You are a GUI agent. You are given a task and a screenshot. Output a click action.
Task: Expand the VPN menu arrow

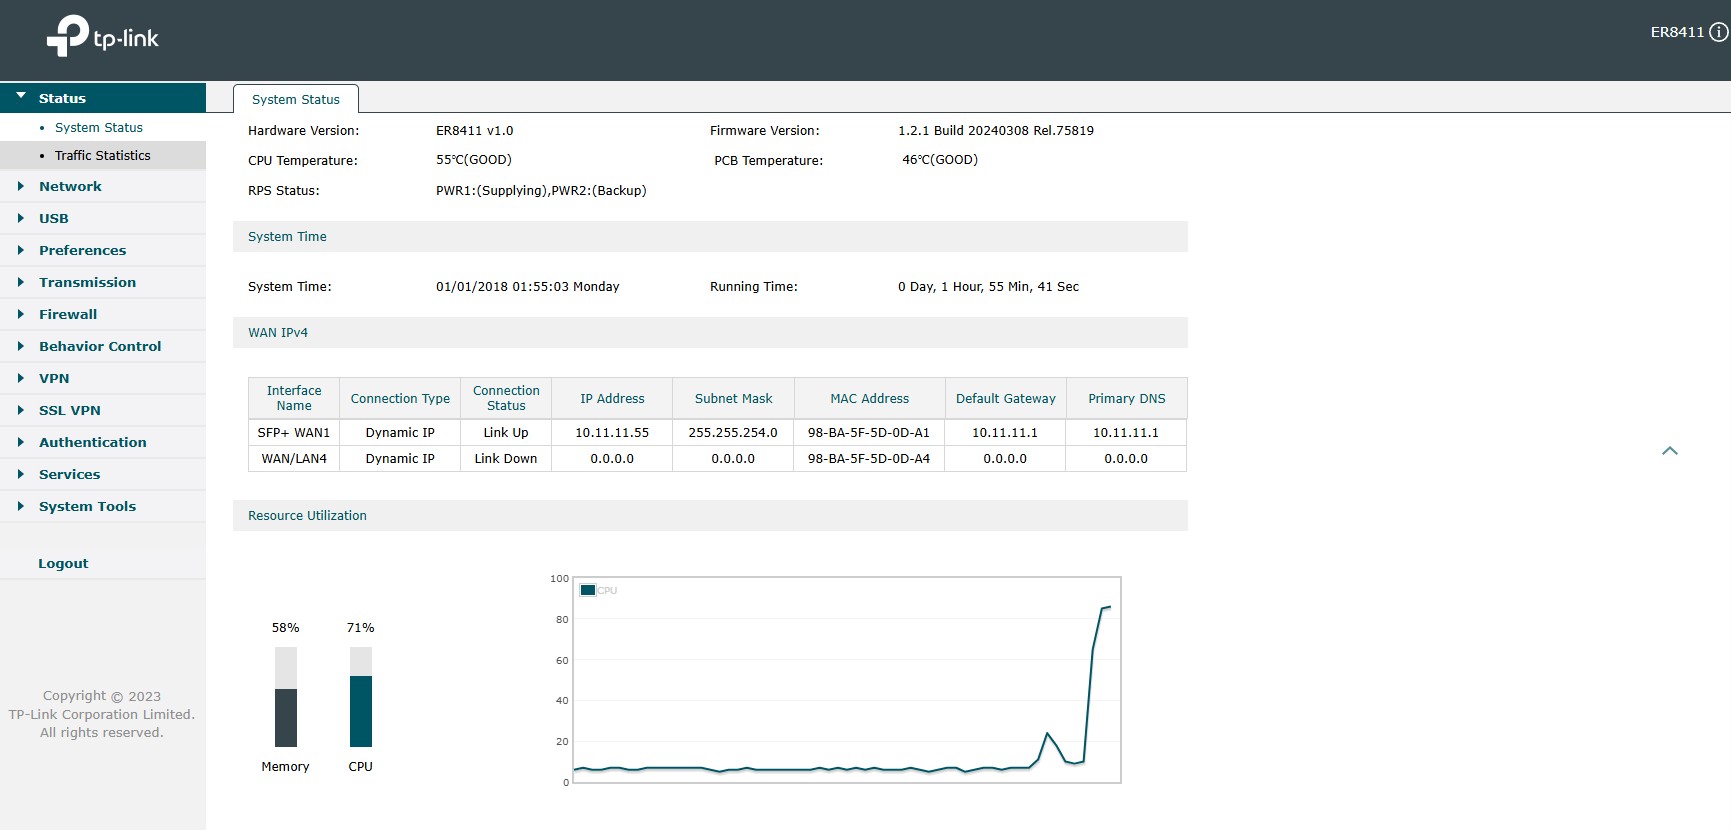[x=21, y=378]
